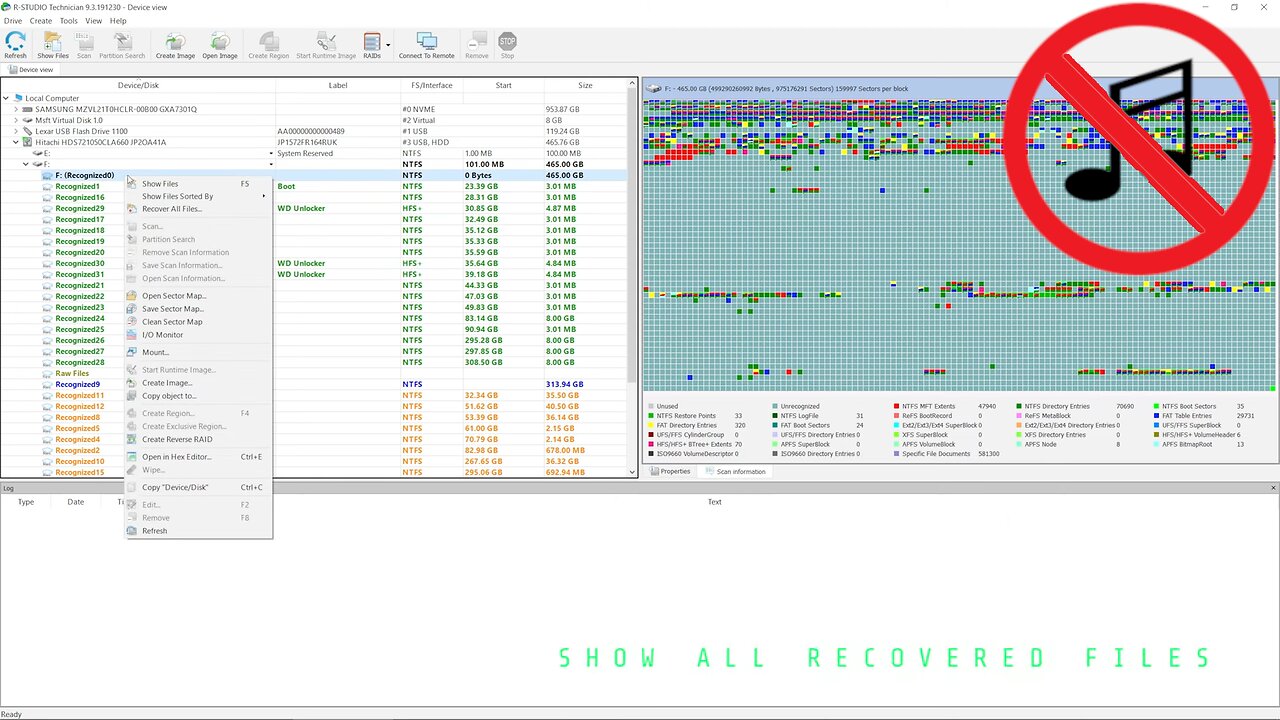Choose Create Image in context menu
1280x720 pixels.
(198, 383)
